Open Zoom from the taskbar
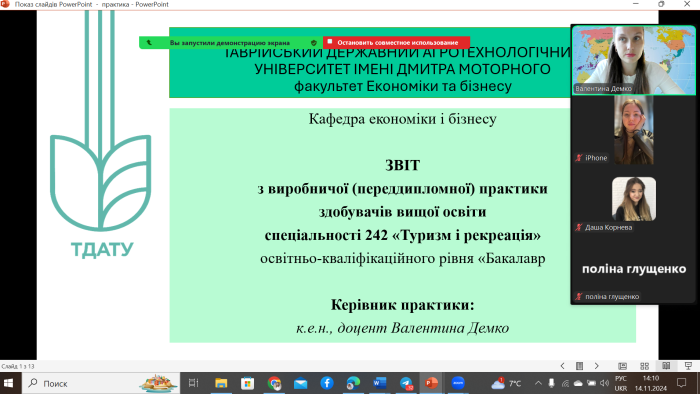 click(458, 383)
